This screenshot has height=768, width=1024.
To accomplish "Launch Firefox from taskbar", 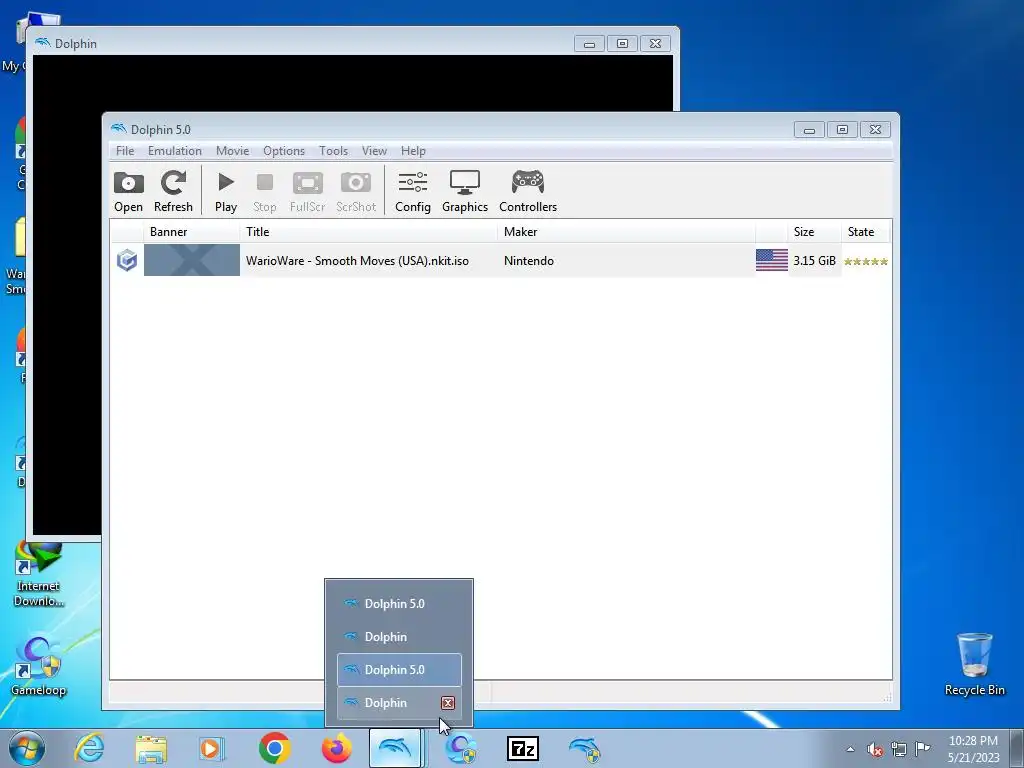I will tap(336, 748).
